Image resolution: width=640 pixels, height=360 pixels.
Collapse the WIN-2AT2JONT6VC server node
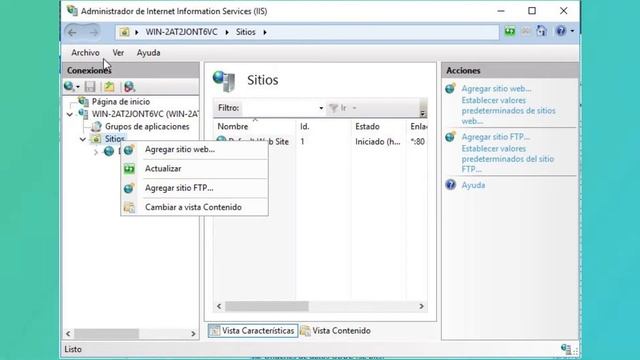tap(70, 114)
